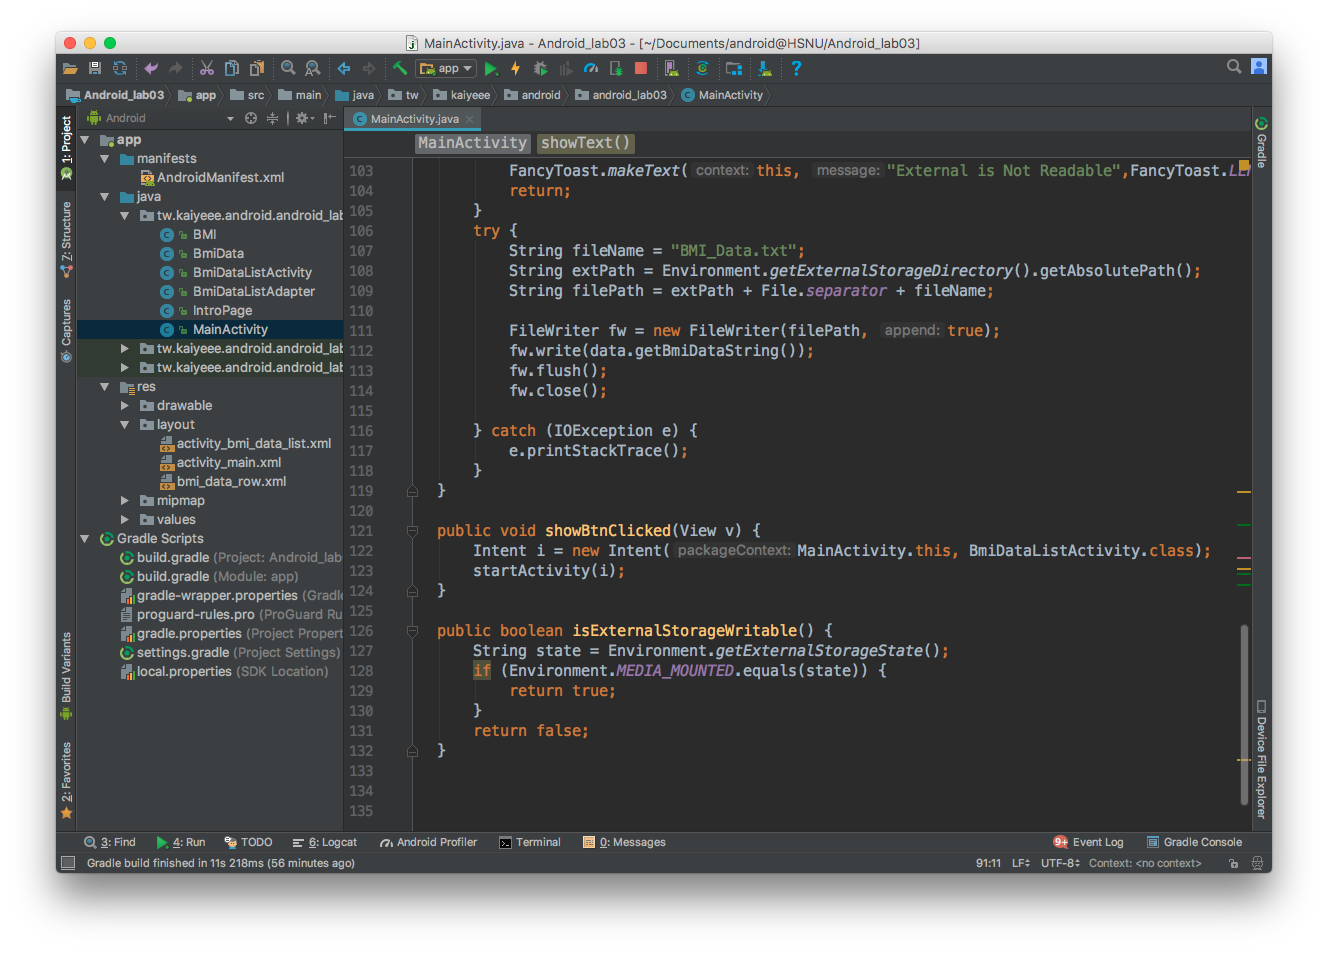1328x953 pixels.
Task: Click the hide project panel icon
Action: (329, 118)
